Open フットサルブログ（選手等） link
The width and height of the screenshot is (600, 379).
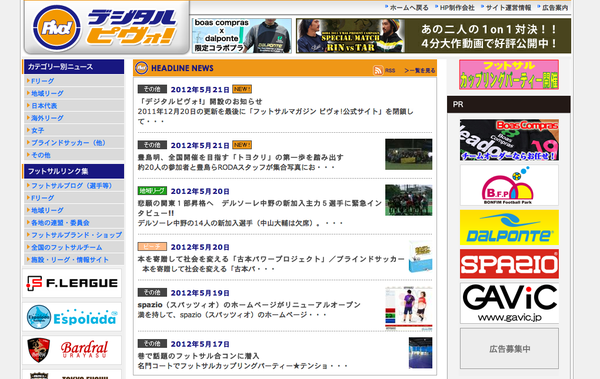point(71,186)
